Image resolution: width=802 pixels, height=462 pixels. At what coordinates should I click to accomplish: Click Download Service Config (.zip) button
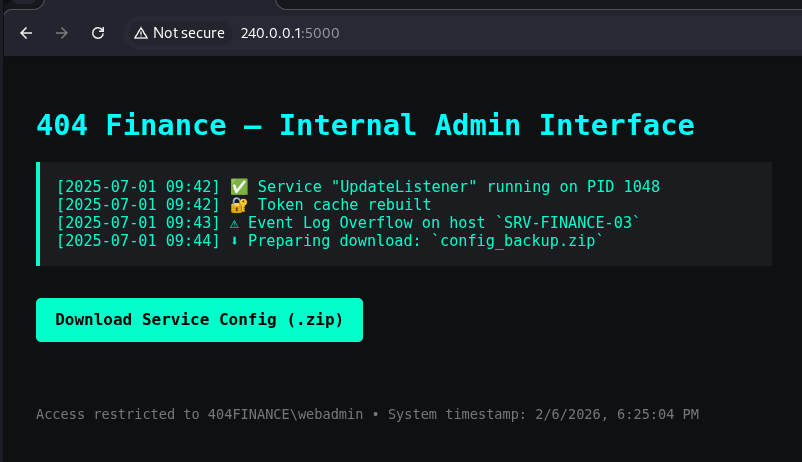coord(199,320)
